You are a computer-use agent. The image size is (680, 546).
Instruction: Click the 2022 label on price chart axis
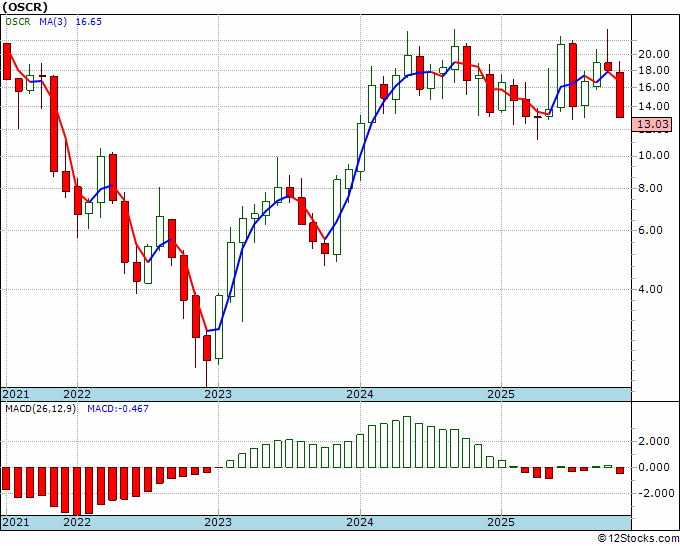[77, 394]
